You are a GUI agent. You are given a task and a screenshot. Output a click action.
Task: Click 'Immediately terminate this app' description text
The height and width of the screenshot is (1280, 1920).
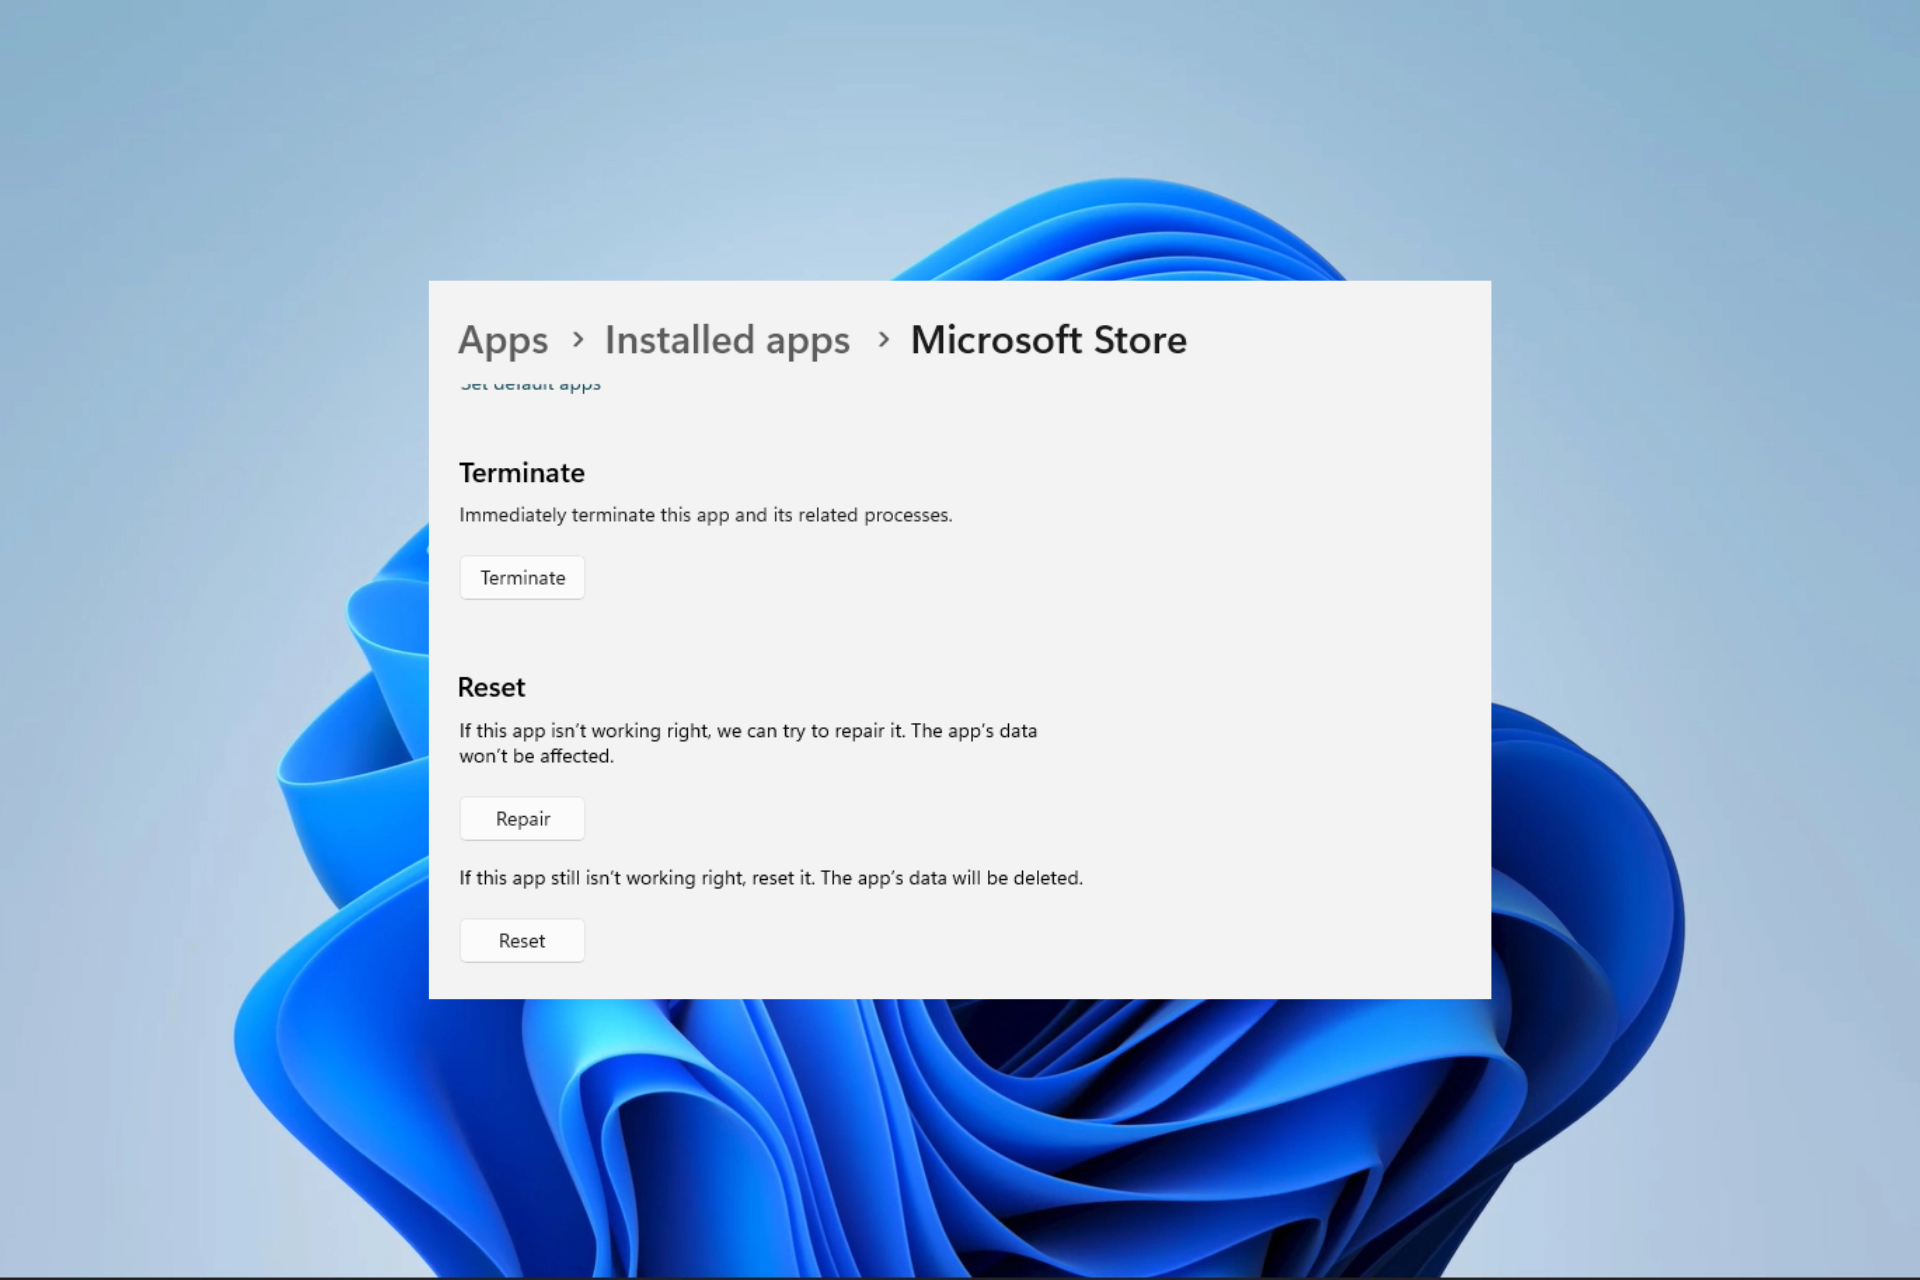tap(706, 515)
